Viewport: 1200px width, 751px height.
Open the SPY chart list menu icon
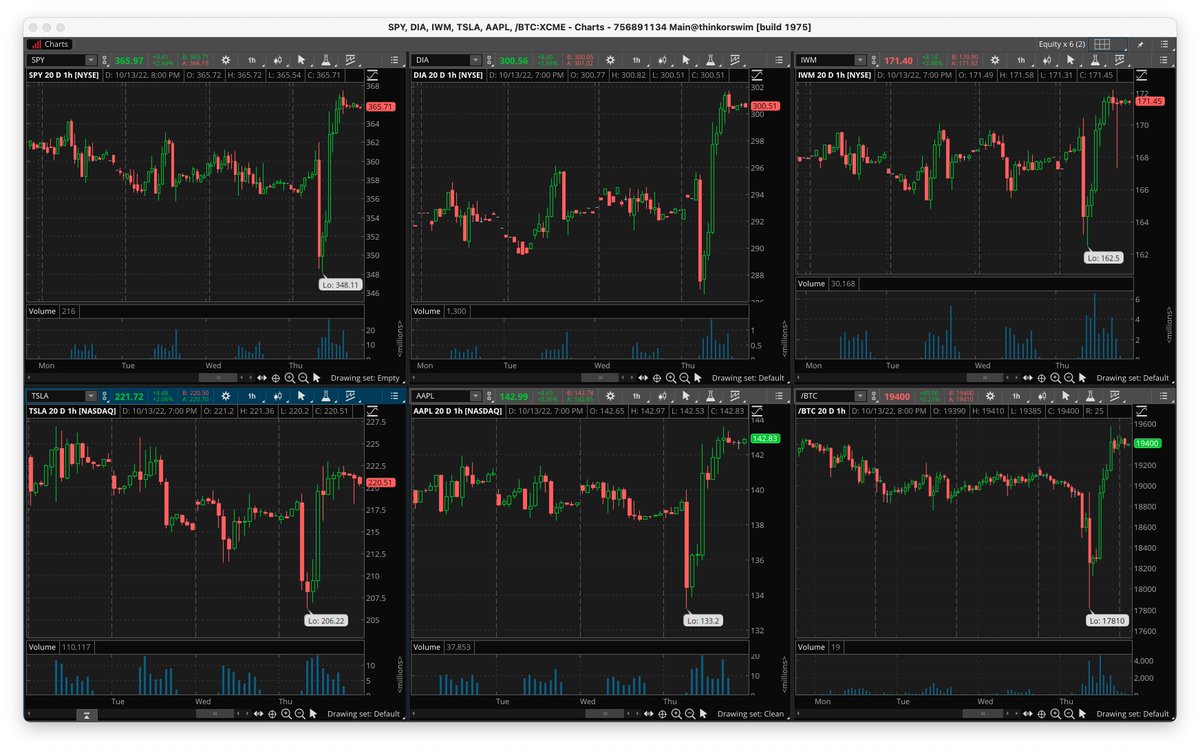[394, 60]
